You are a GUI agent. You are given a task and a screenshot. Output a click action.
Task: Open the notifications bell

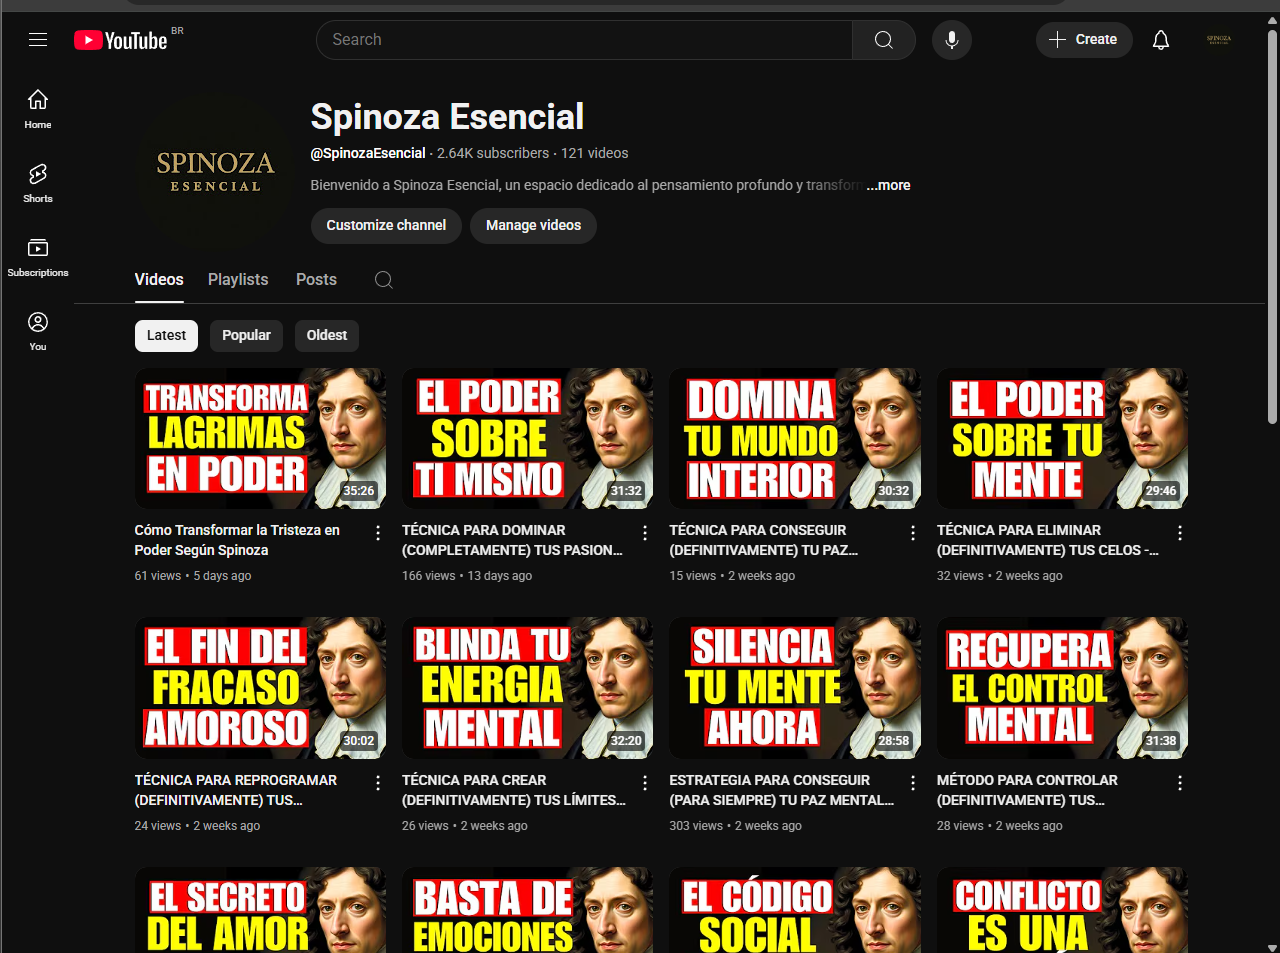pos(1161,40)
